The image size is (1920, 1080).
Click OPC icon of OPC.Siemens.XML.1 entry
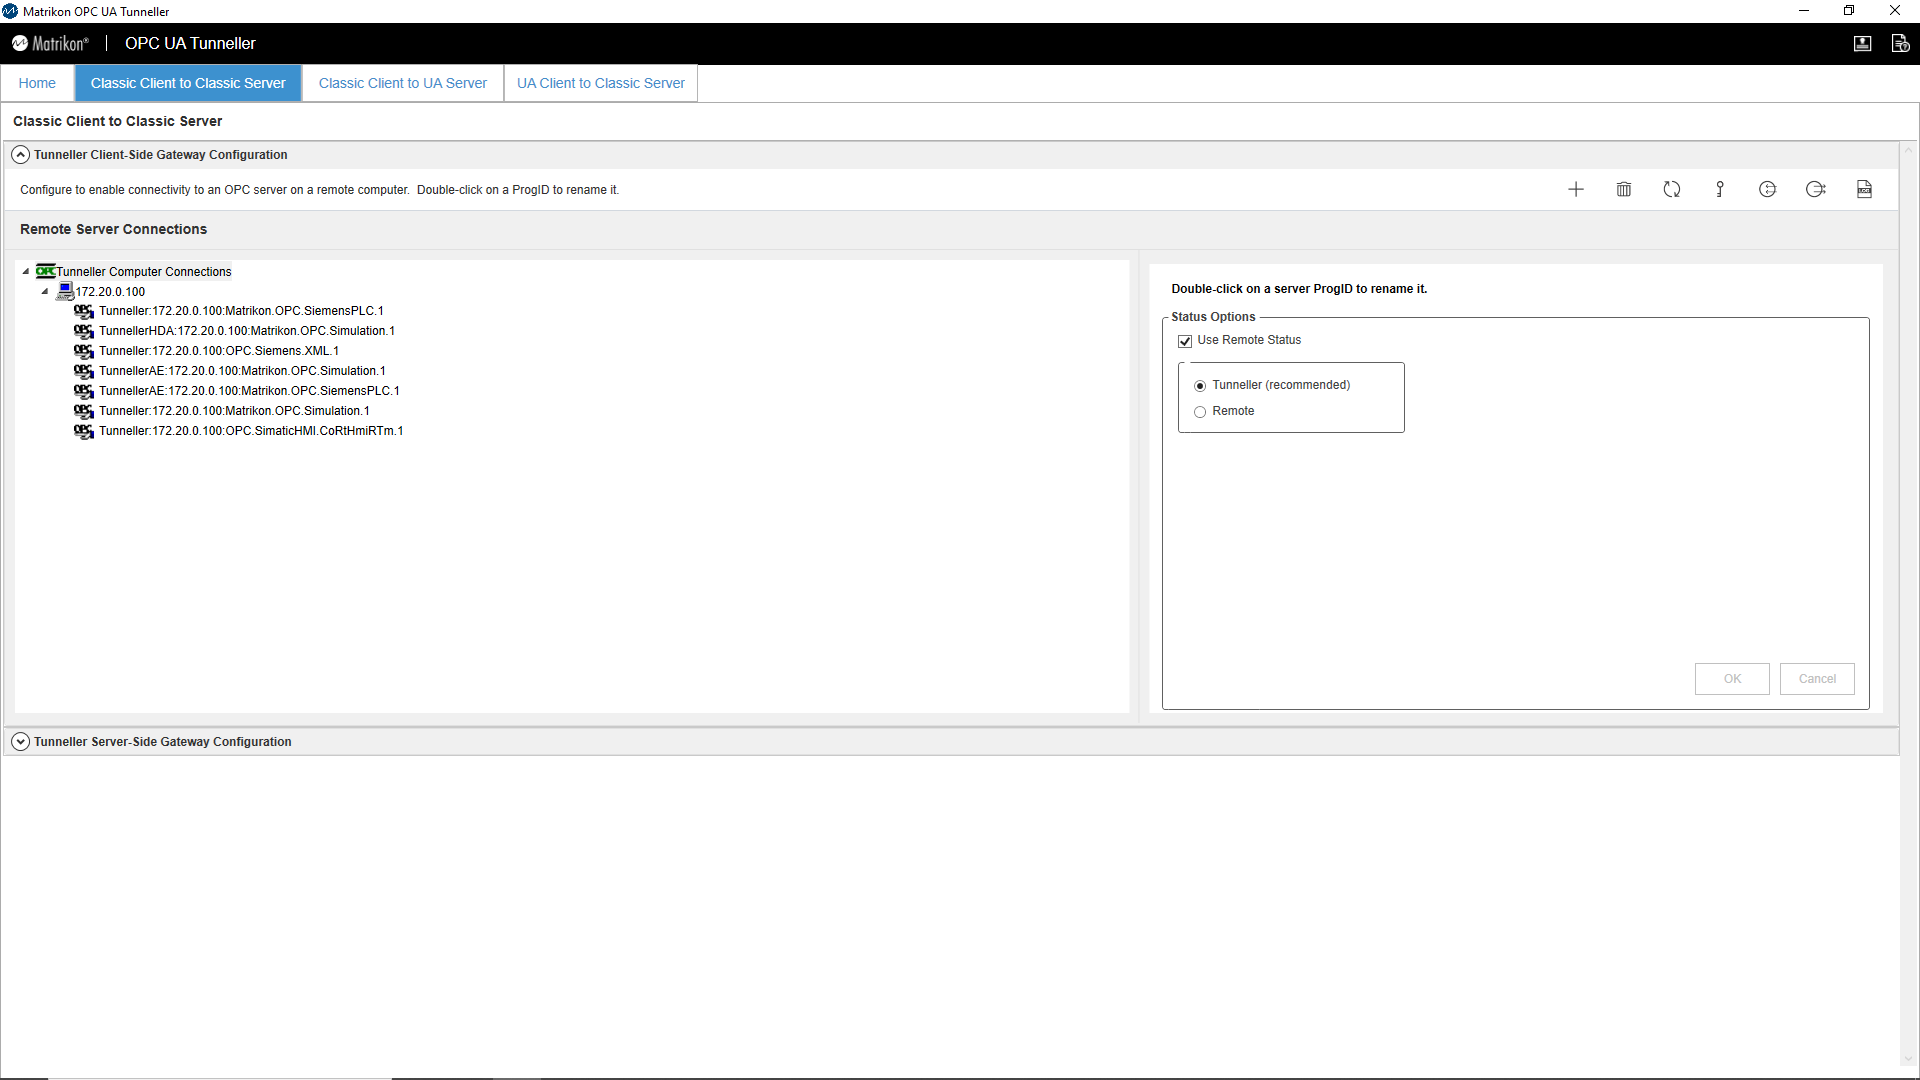84,351
